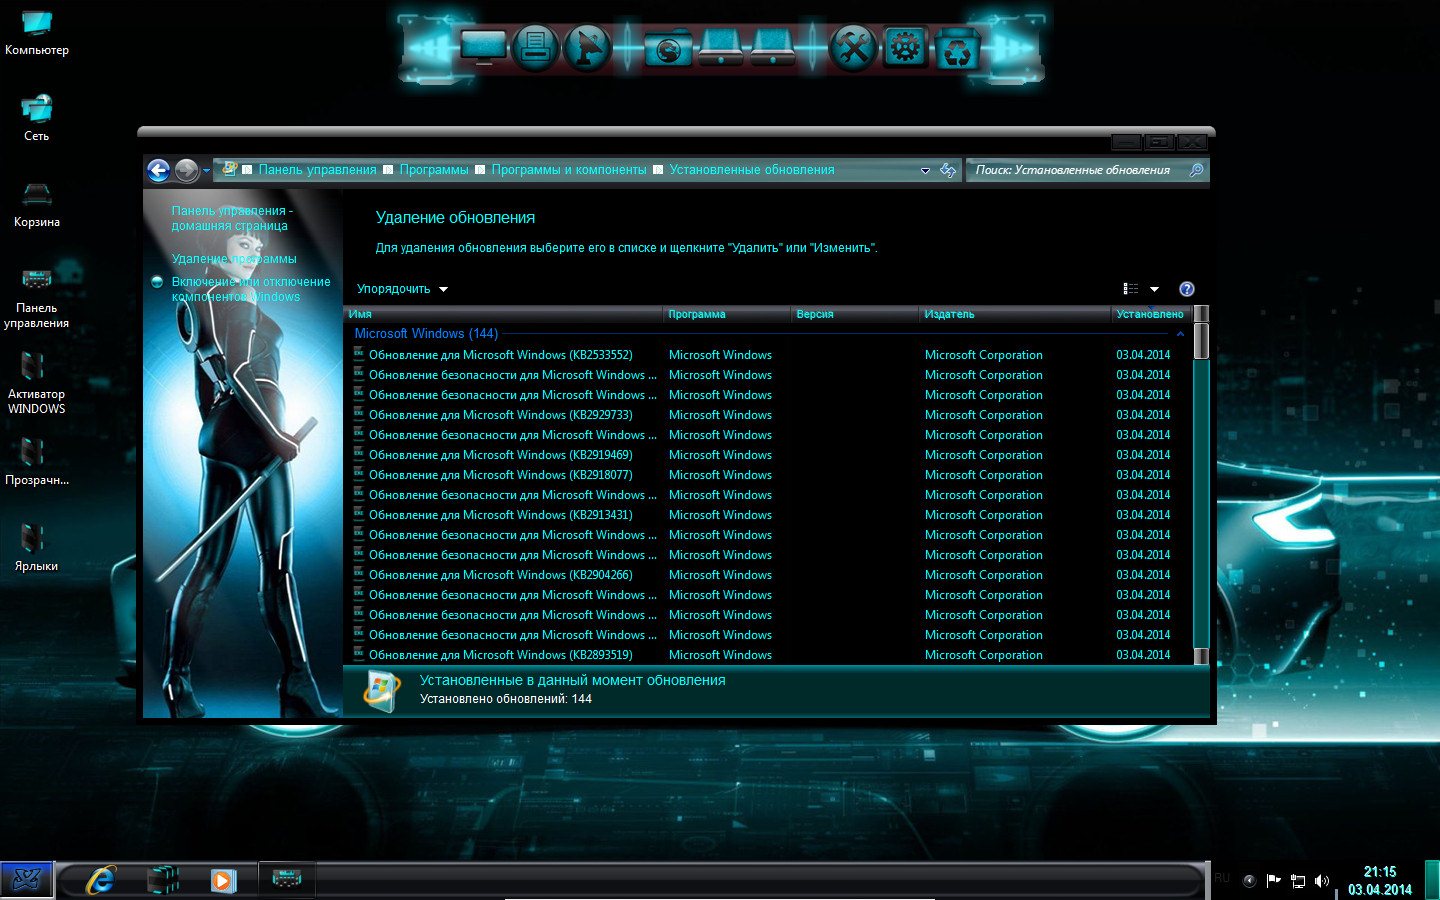Click the update list scrollbar up arrow
Image resolution: width=1440 pixels, height=900 pixels.
click(x=1201, y=314)
